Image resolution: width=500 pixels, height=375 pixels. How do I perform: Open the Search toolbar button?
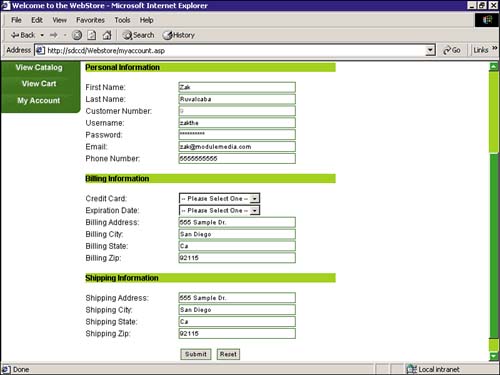coord(138,35)
